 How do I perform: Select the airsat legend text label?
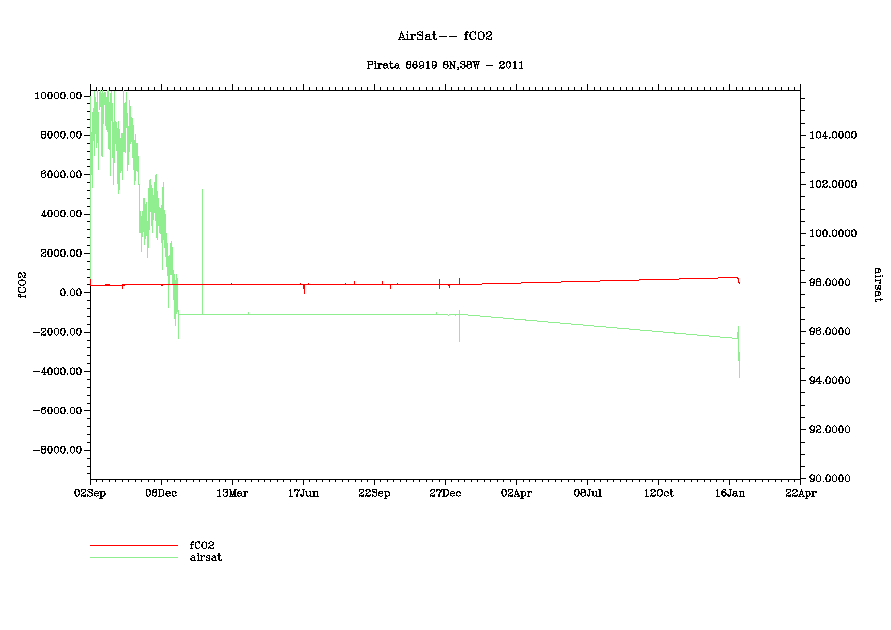[x=206, y=557]
